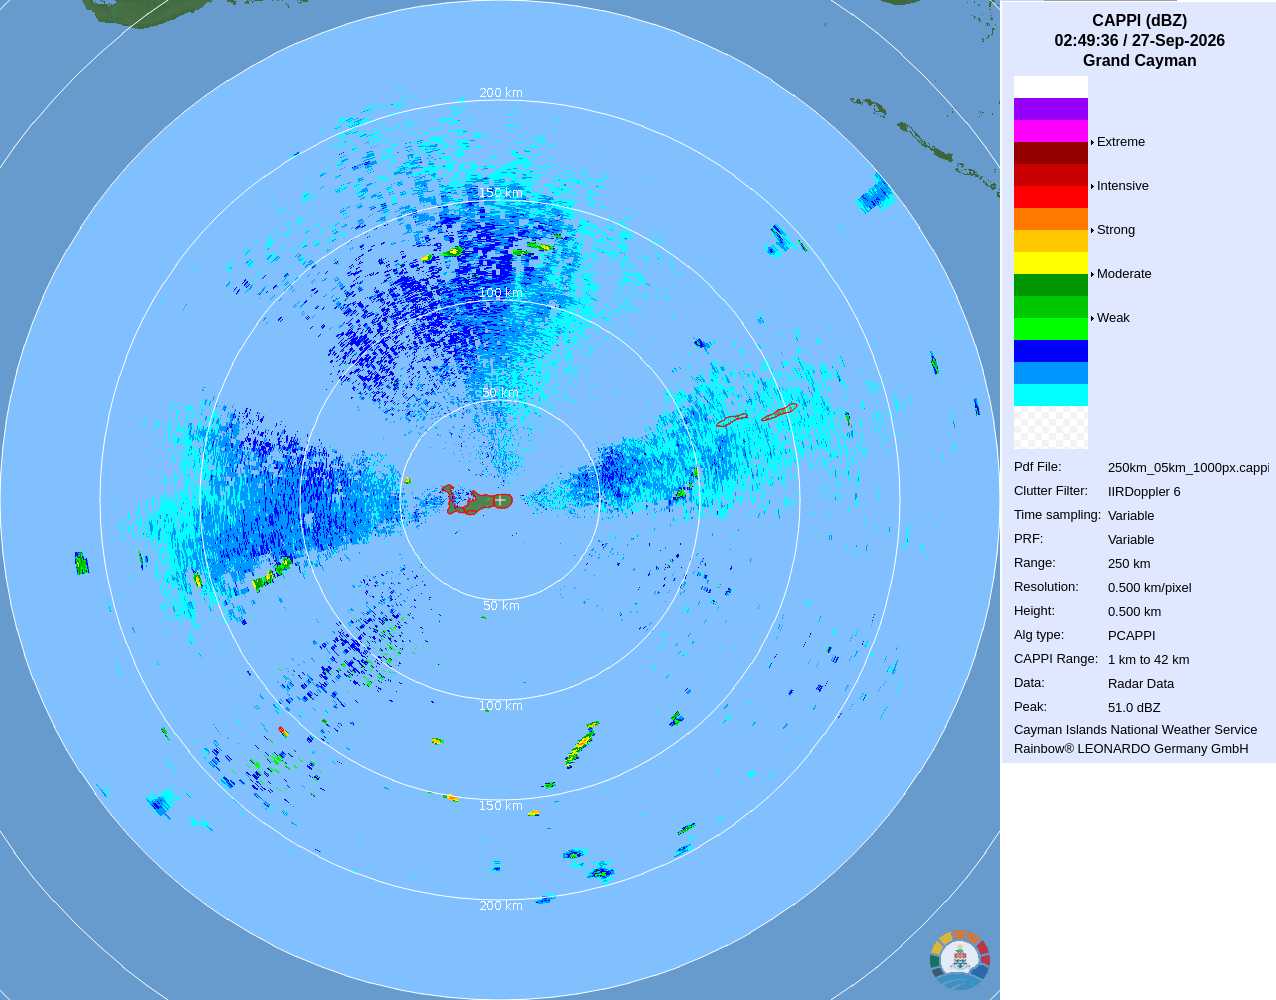
Task: Click the Cayman Islands weather service logo
Action: coord(960,960)
